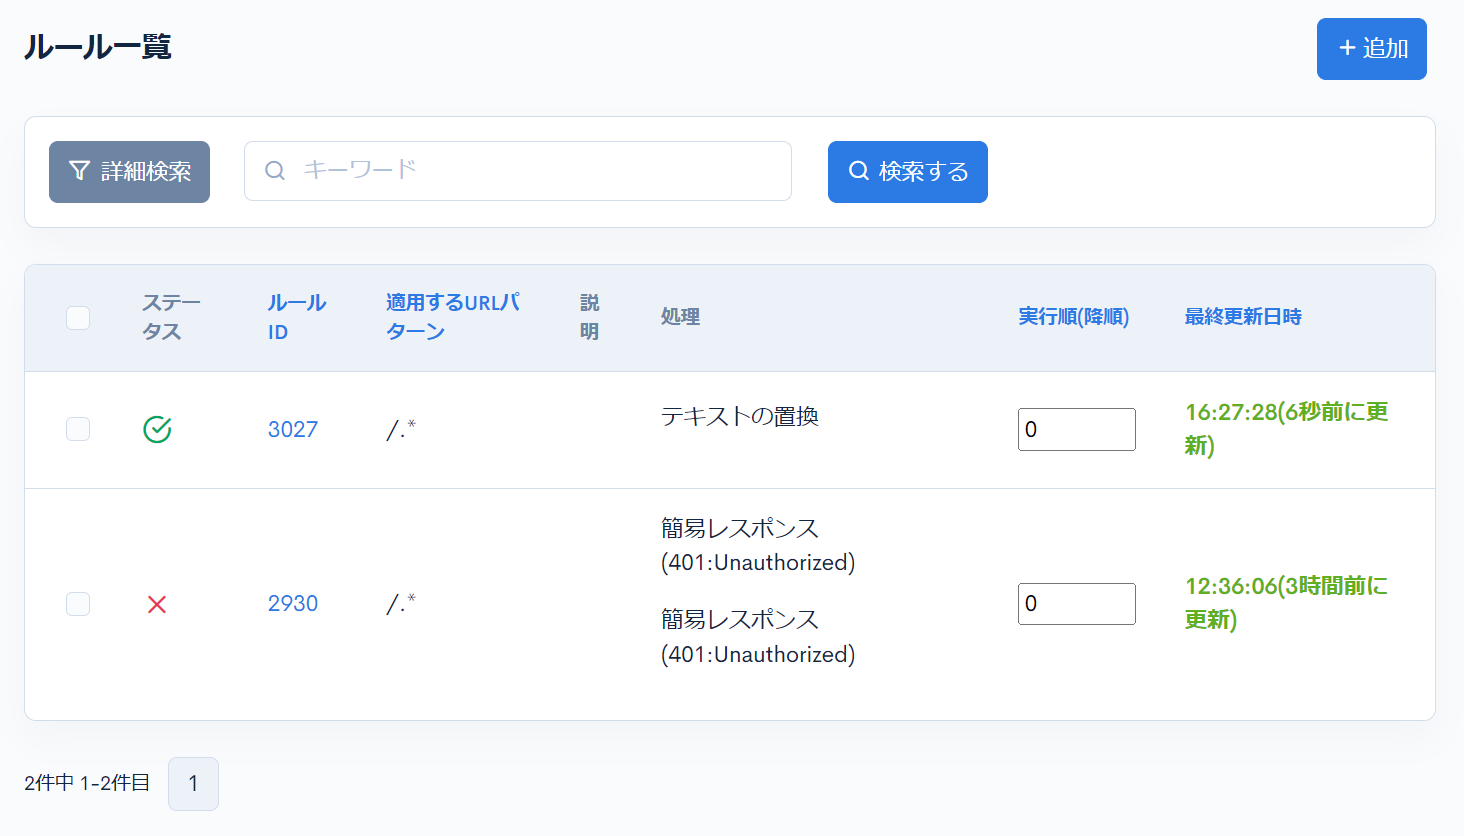The height and width of the screenshot is (836, 1464).
Task: Sort by 最終更新日時 column header
Action: tap(1243, 317)
